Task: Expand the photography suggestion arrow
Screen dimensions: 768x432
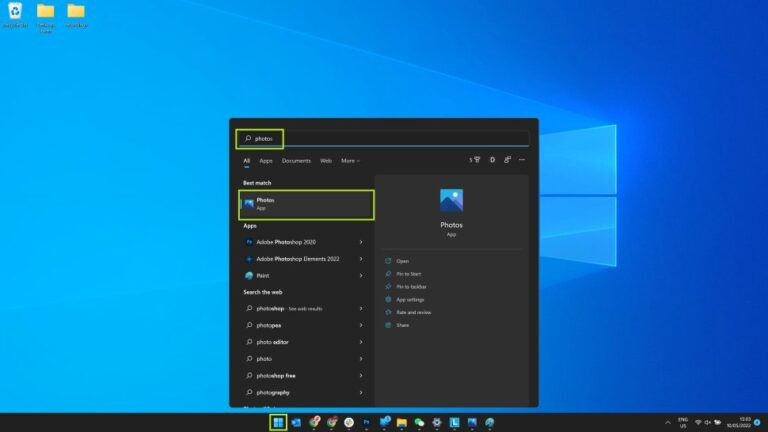Action: point(361,392)
